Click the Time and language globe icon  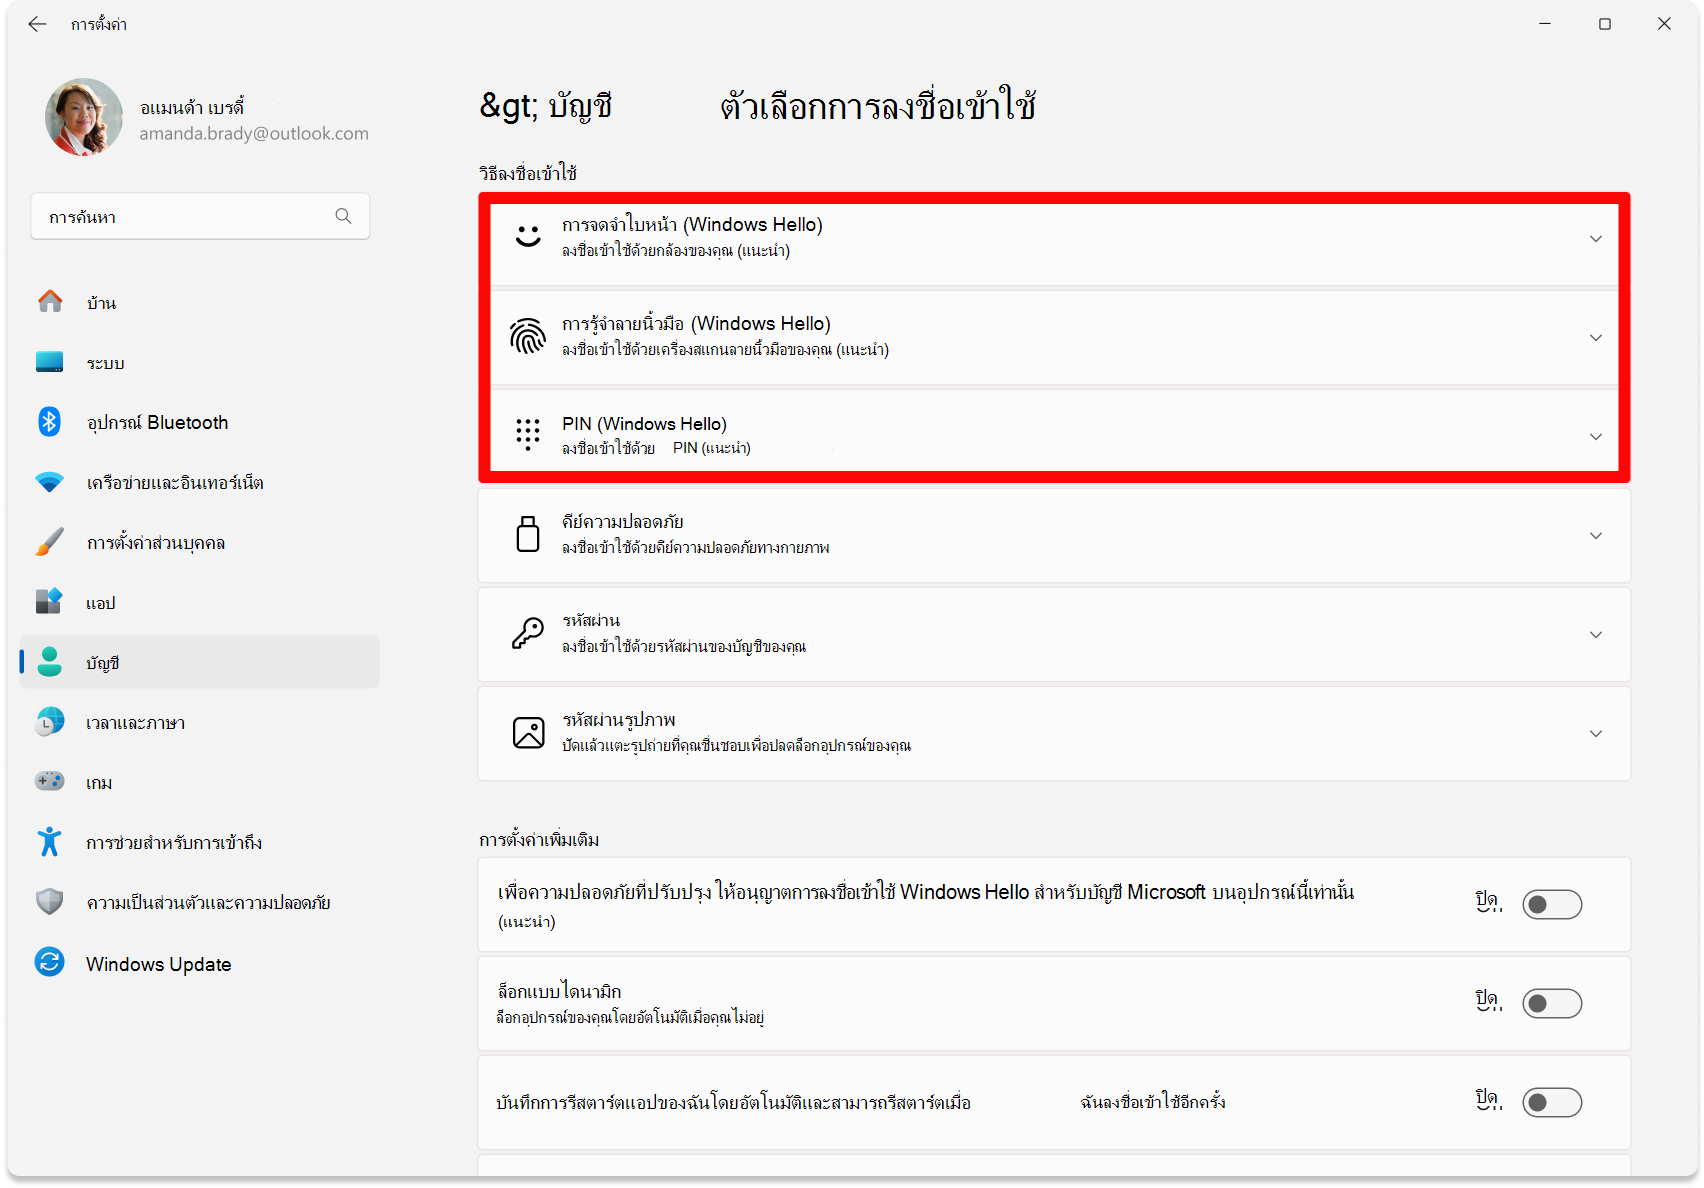click(x=49, y=721)
